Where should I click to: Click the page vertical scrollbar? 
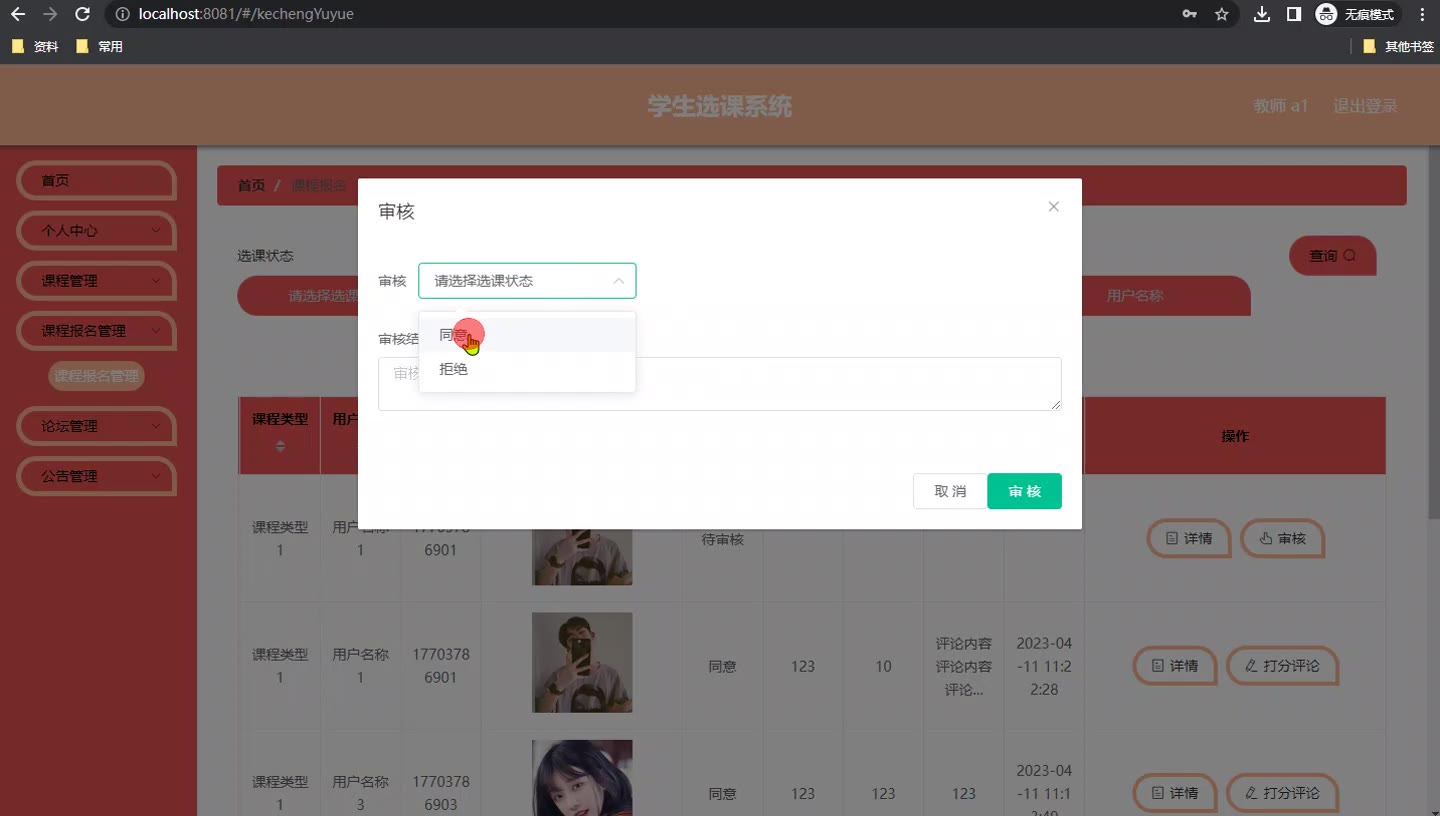coord(1433,333)
